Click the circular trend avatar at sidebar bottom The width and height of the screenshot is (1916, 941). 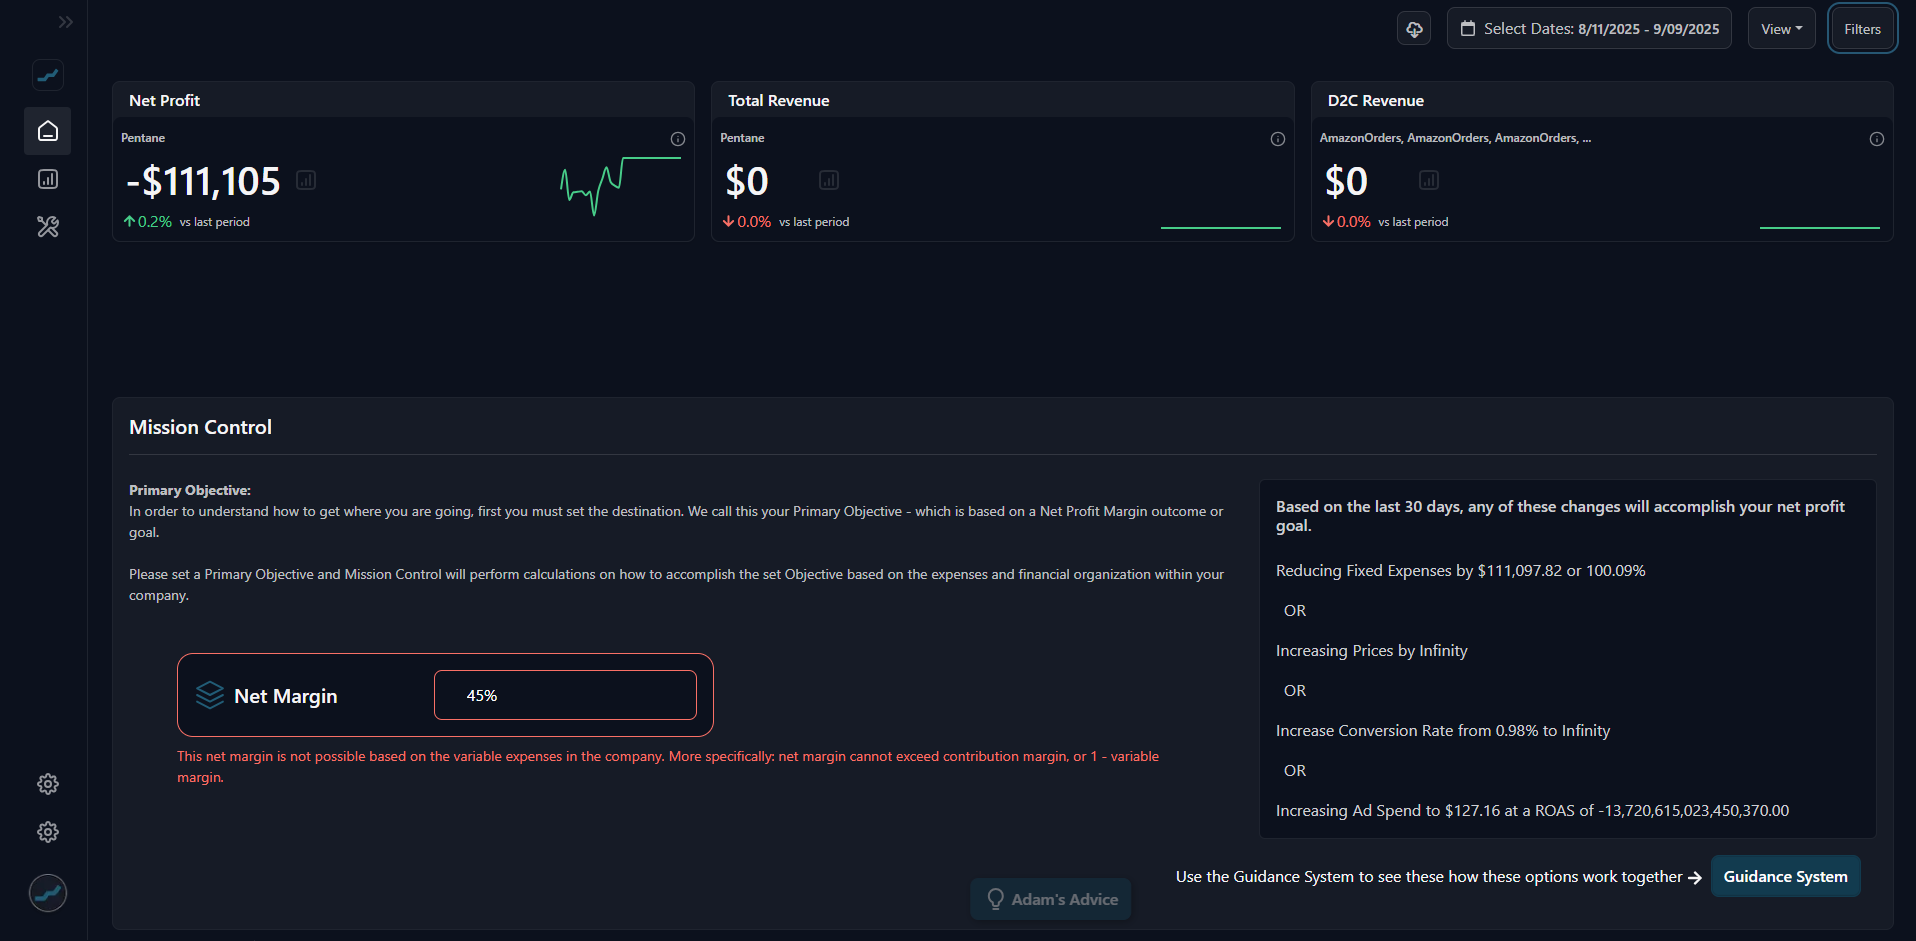coord(47,893)
